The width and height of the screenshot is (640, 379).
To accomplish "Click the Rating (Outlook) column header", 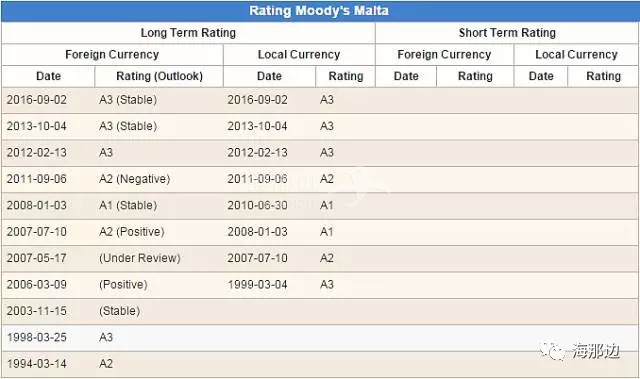I will 159,76.
